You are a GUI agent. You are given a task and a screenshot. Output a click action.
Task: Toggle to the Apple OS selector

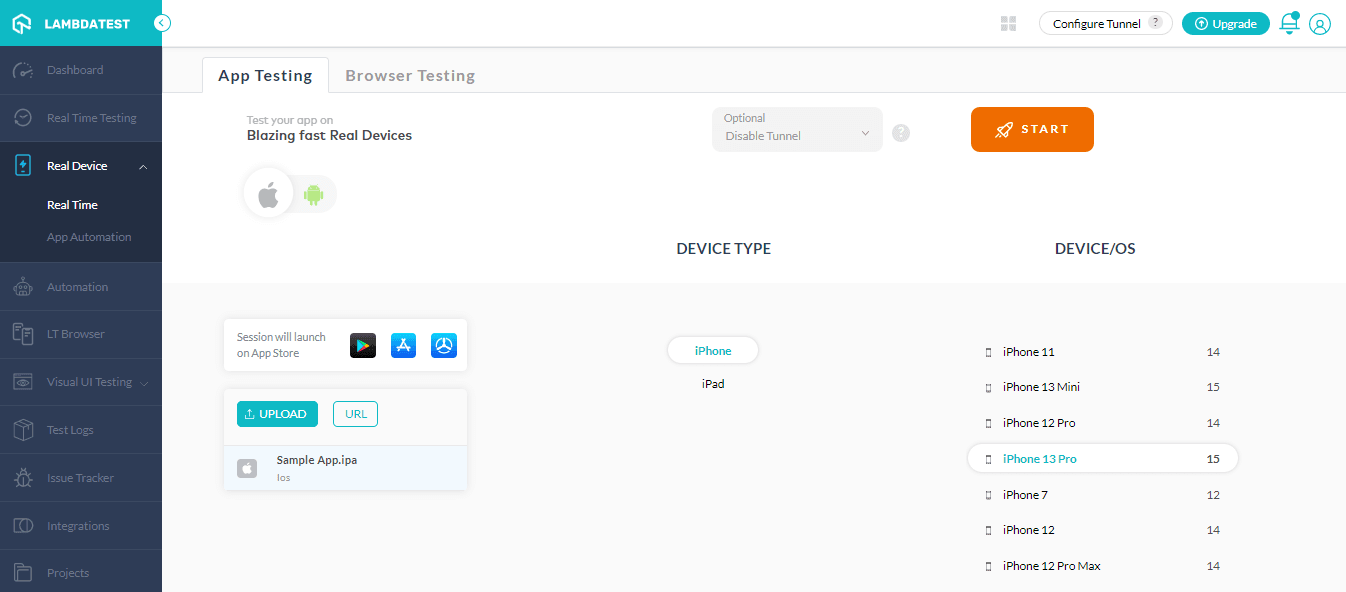point(268,192)
